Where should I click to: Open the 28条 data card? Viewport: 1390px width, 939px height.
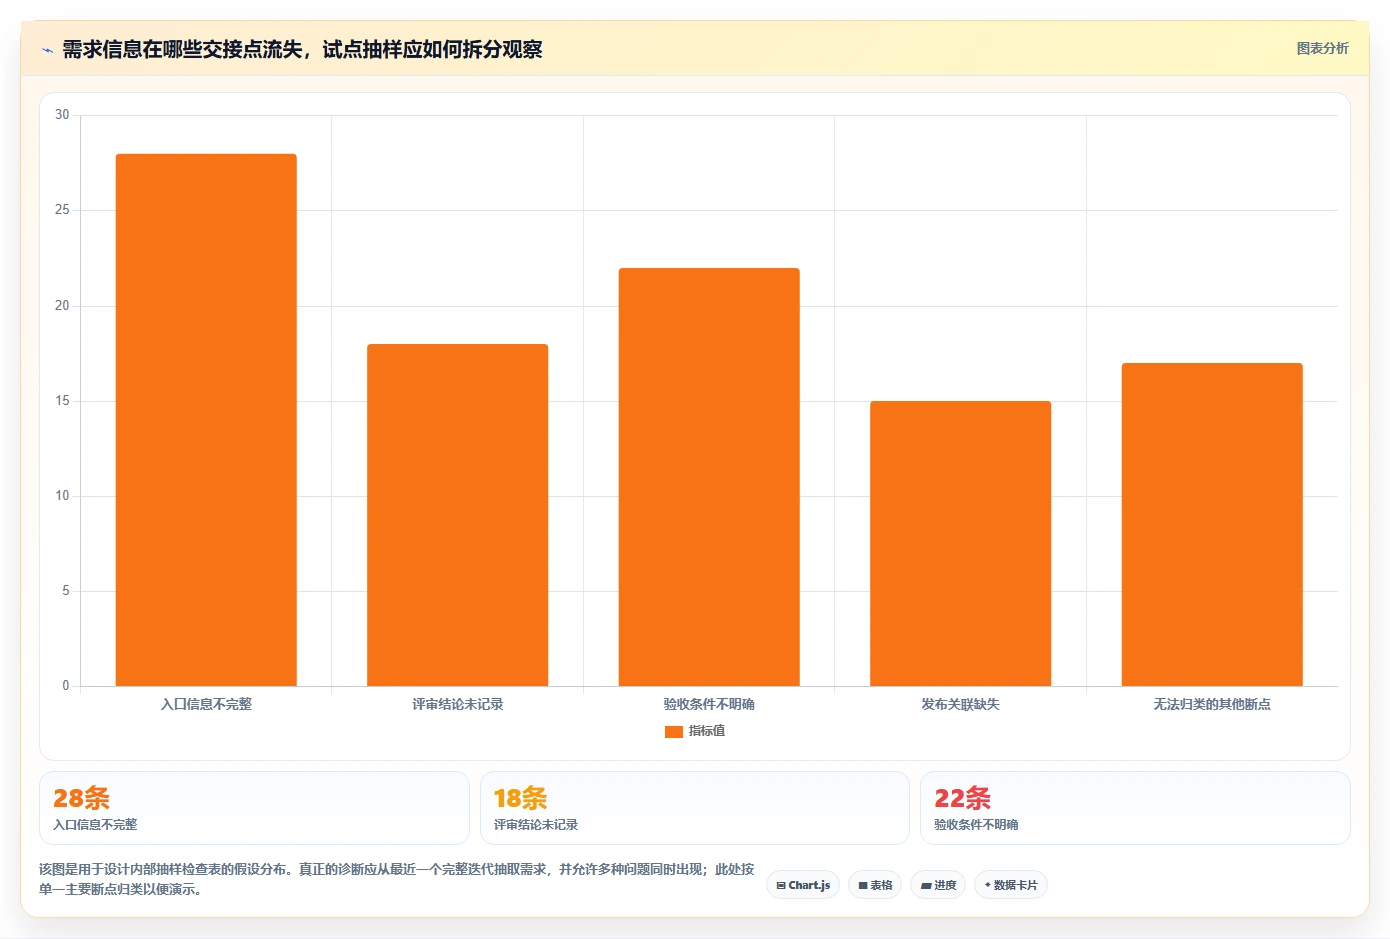point(254,808)
